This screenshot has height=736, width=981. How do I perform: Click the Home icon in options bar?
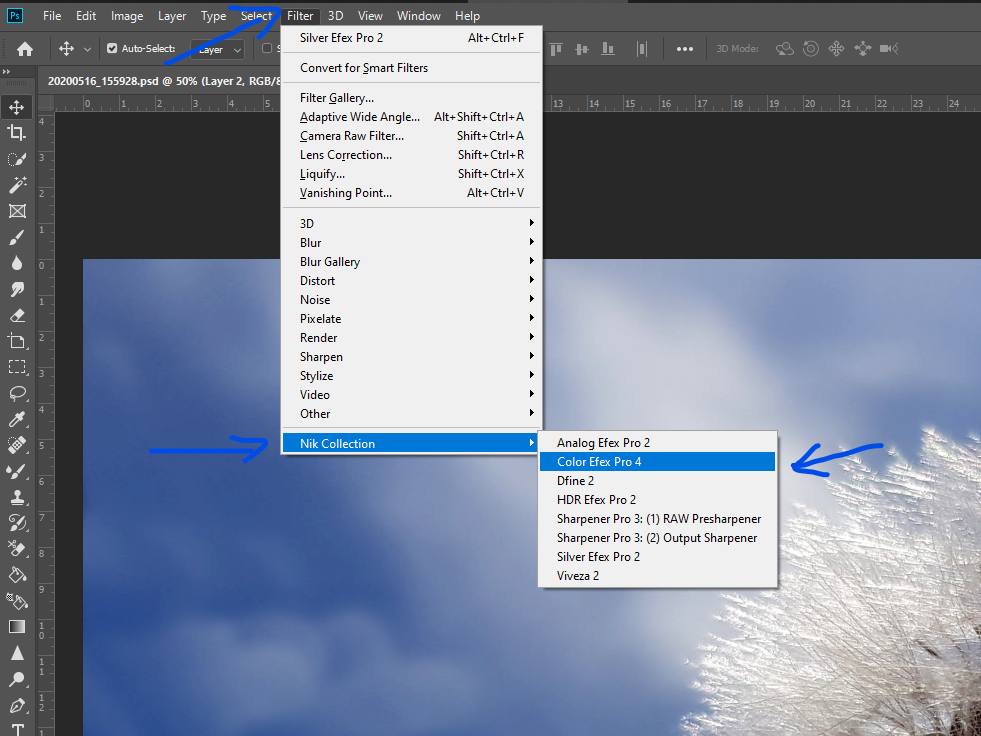point(25,49)
